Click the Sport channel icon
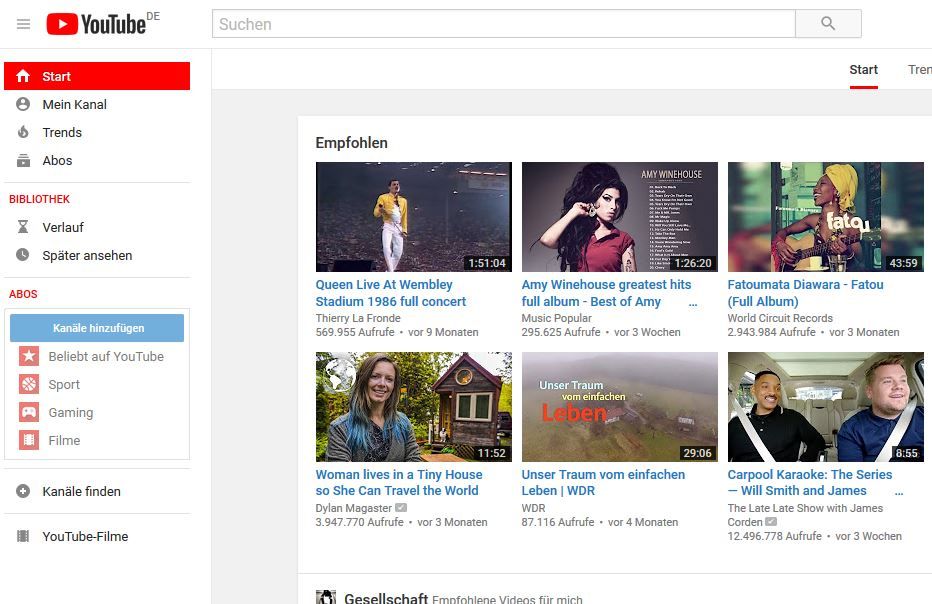Viewport: 932px width, 604px height. tap(29, 384)
